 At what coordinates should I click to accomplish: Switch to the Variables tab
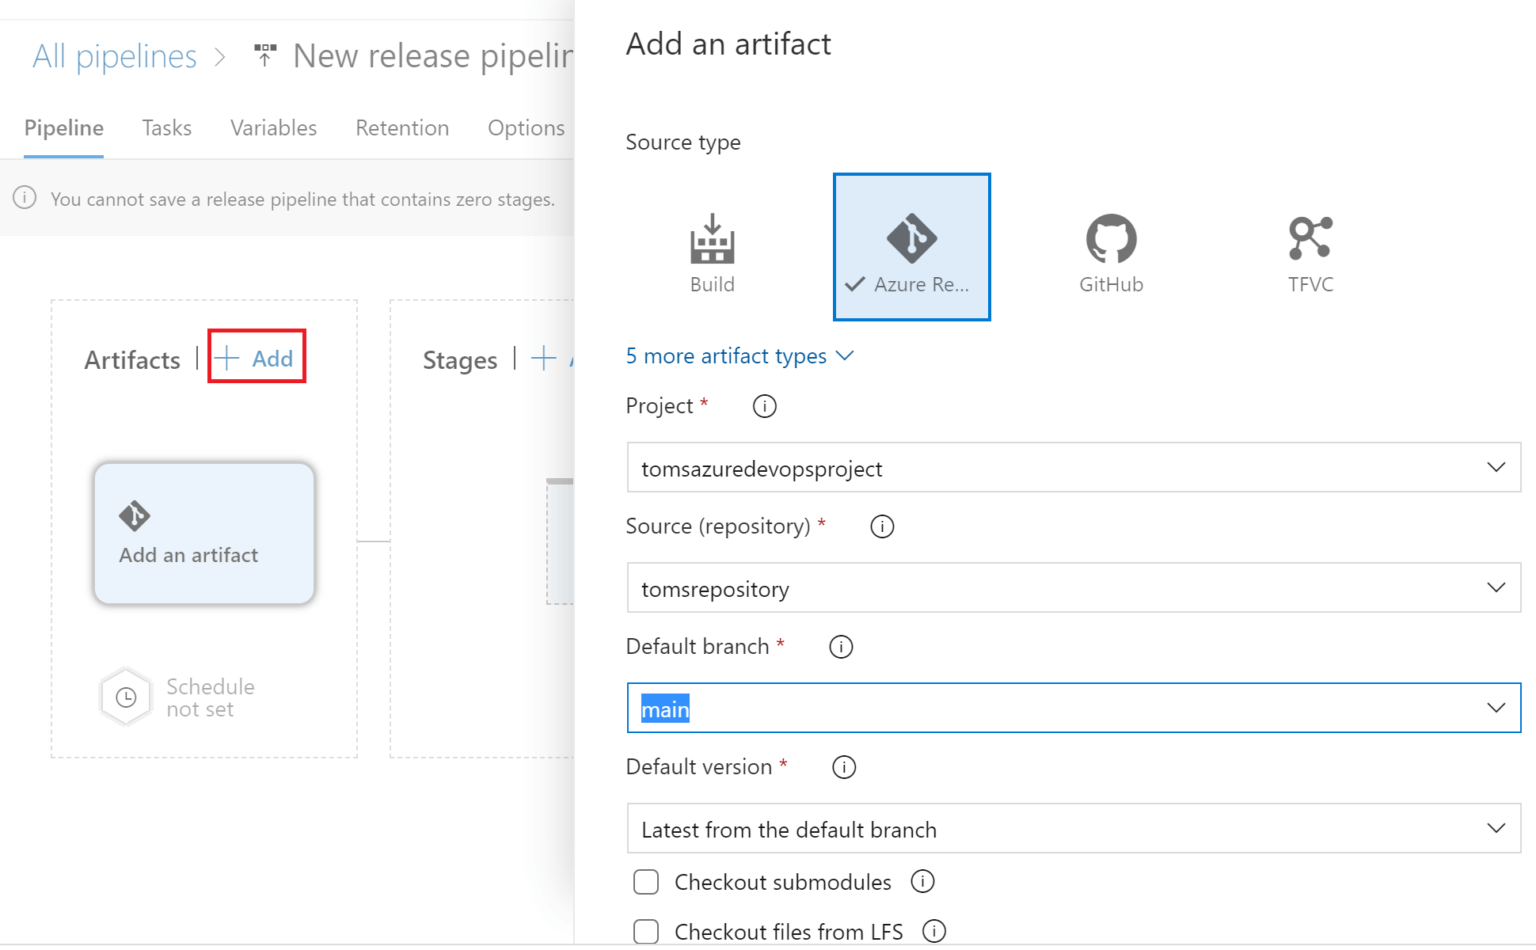[273, 128]
